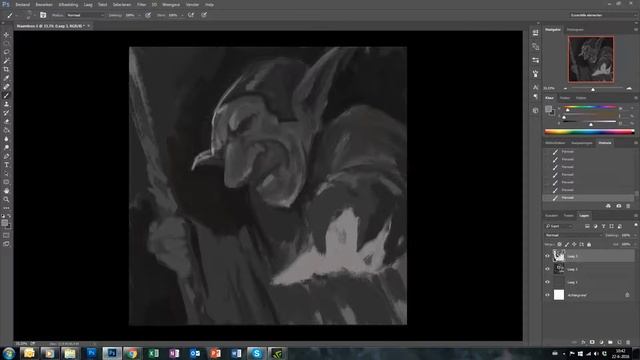
Task: Open the Bewerken menu
Action: [44, 4]
